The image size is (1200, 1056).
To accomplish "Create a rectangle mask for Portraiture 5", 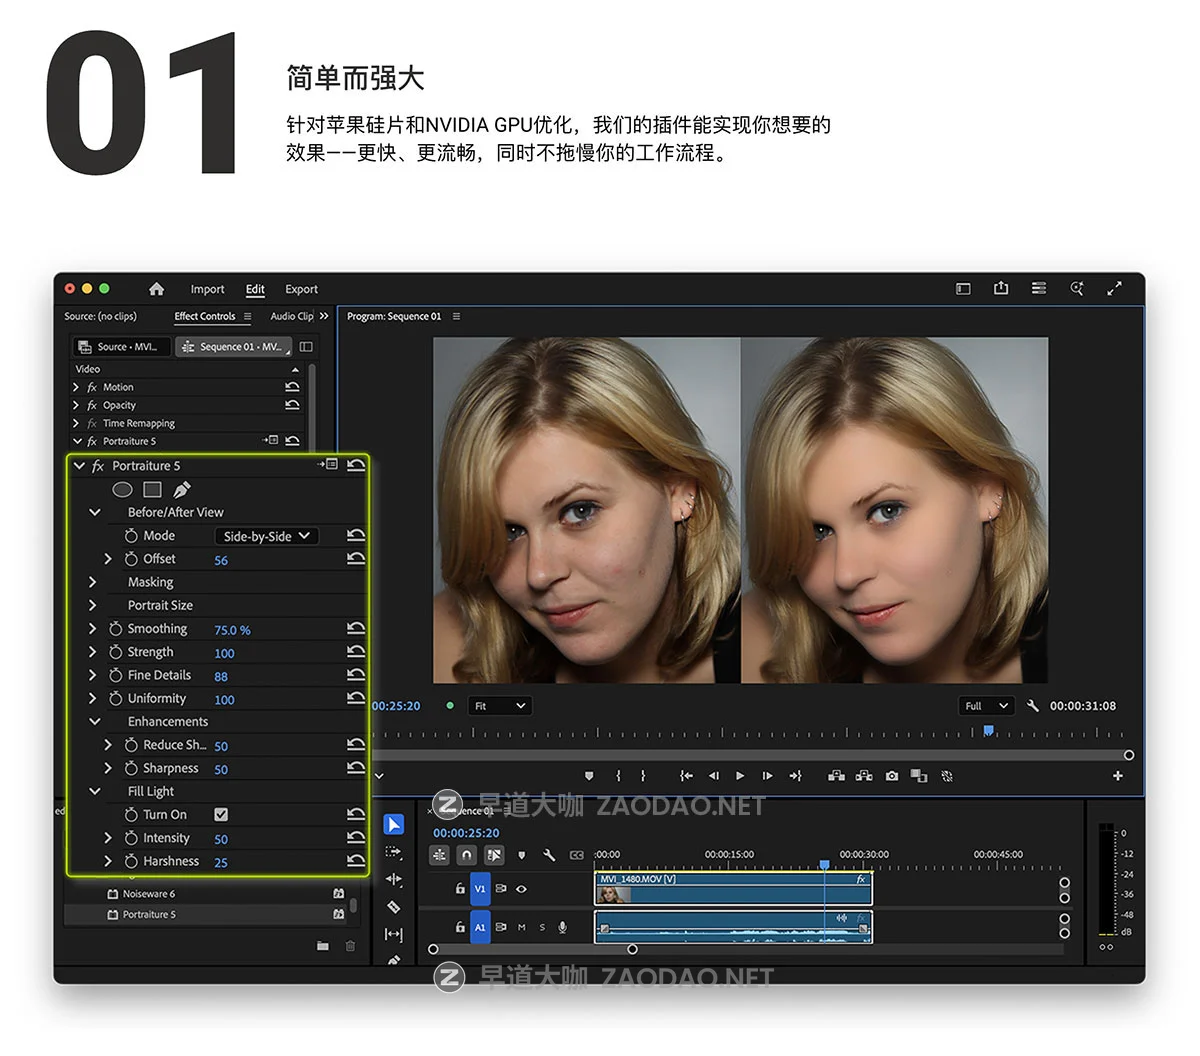I will coord(152,489).
